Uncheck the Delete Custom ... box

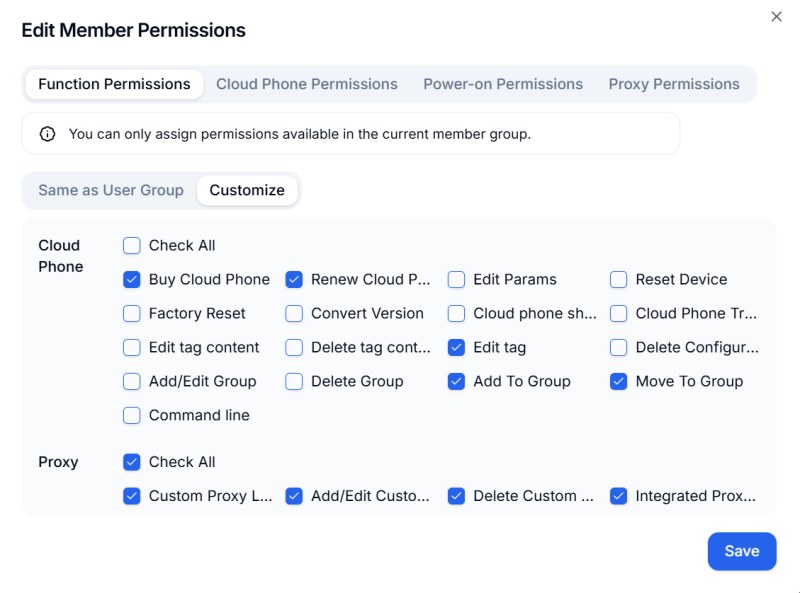click(456, 496)
